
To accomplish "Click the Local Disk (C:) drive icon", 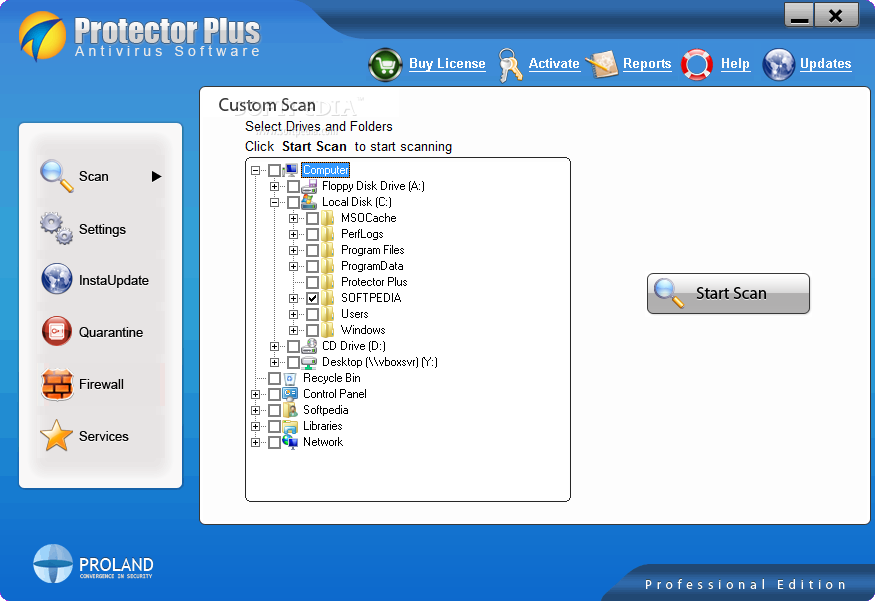I will (309, 201).
